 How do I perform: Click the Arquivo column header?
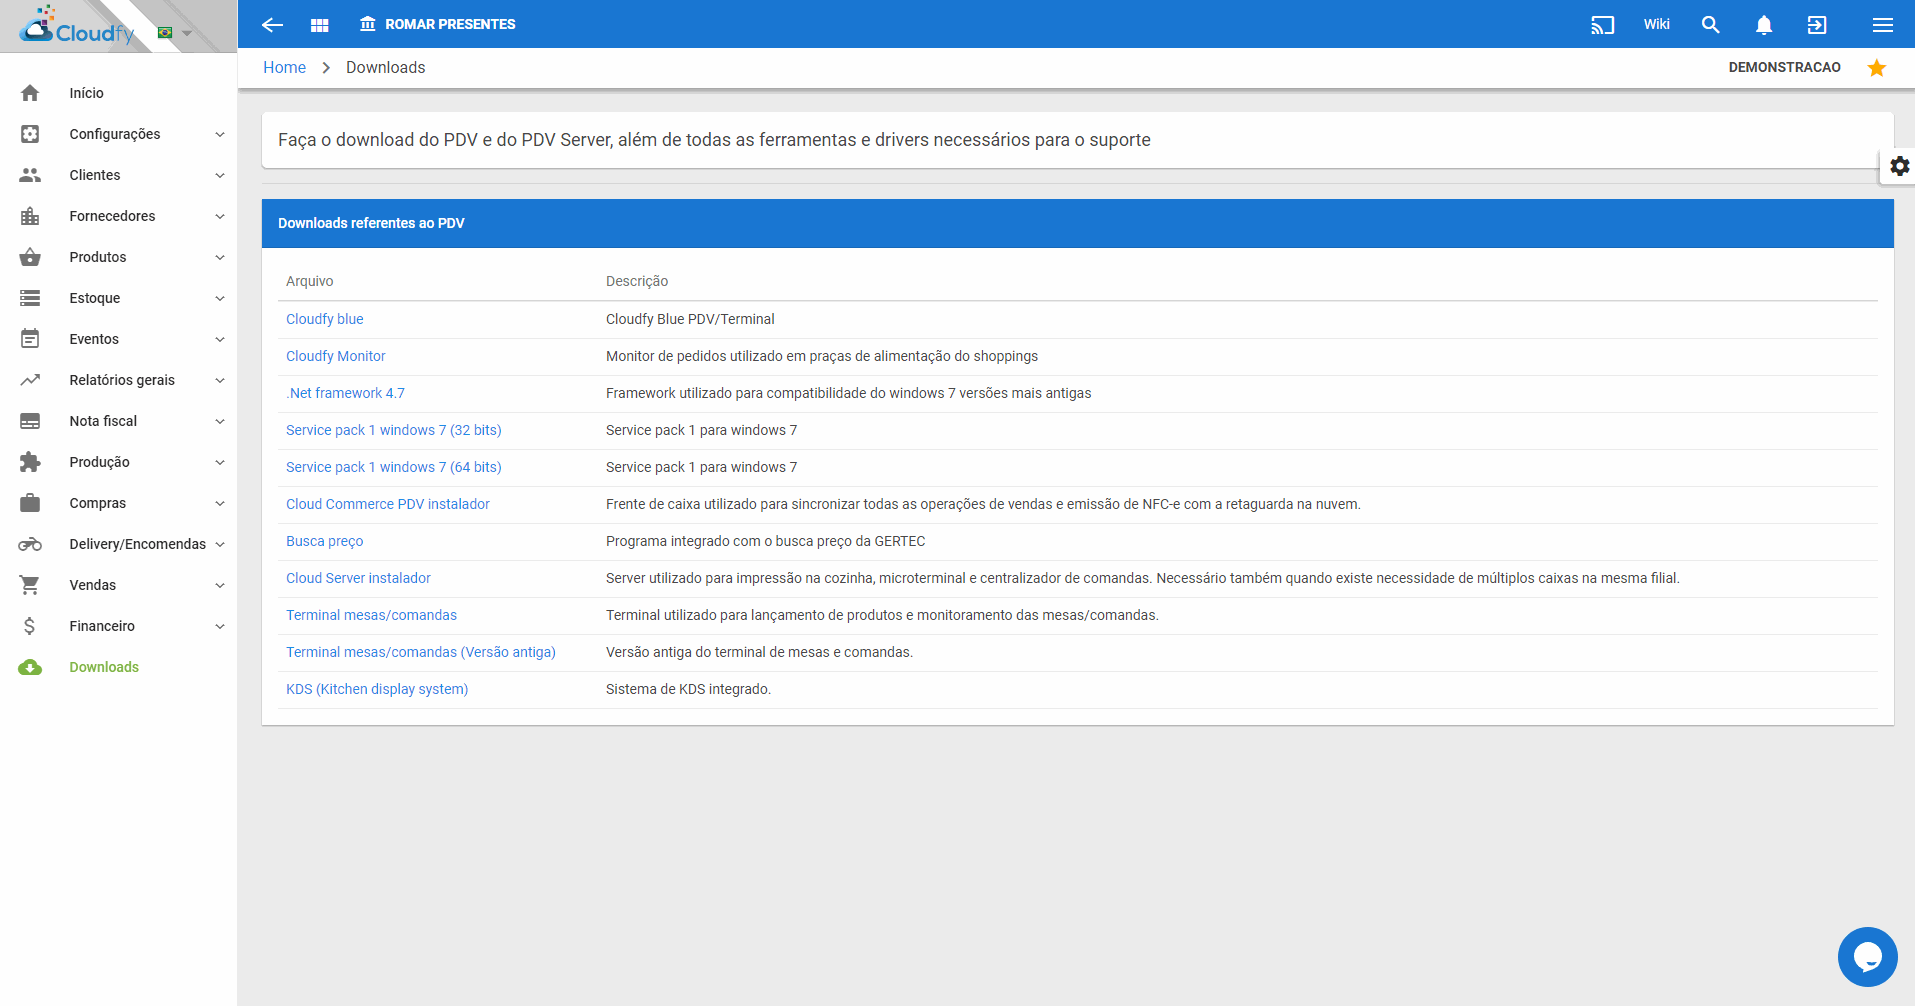pyautogui.click(x=310, y=281)
